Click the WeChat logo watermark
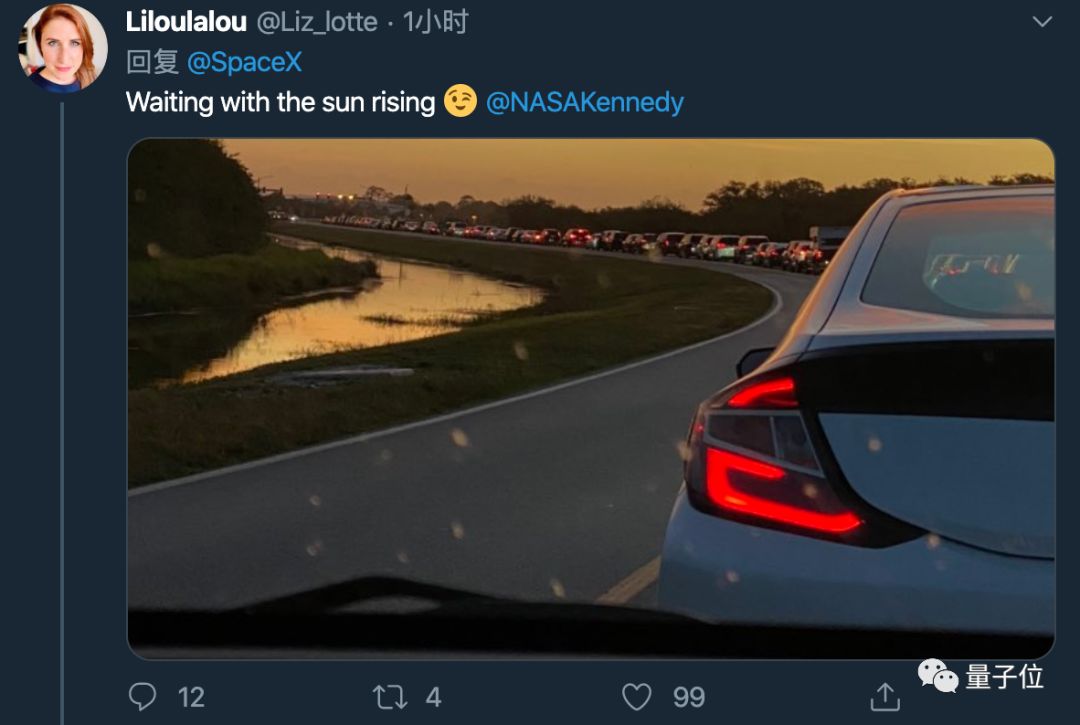This screenshot has height=725, width=1080. (x=938, y=678)
